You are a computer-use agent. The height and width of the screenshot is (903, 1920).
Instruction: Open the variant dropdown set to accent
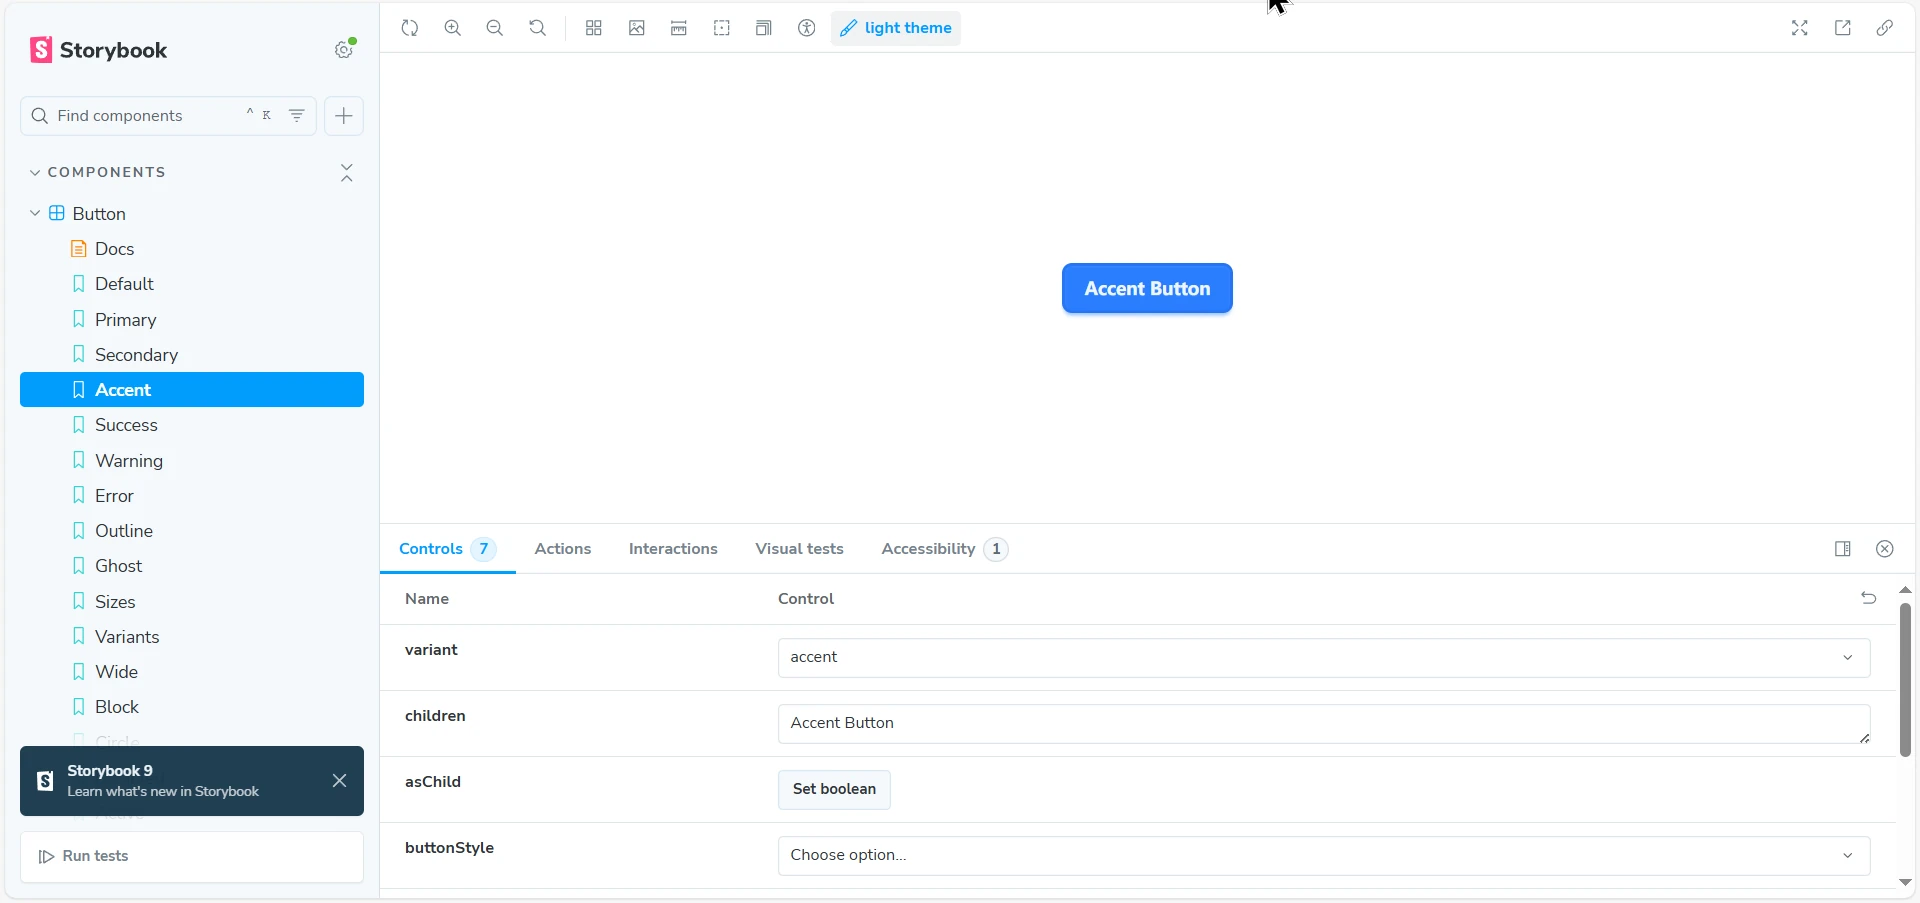pyautogui.click(x=1323, y=658)
